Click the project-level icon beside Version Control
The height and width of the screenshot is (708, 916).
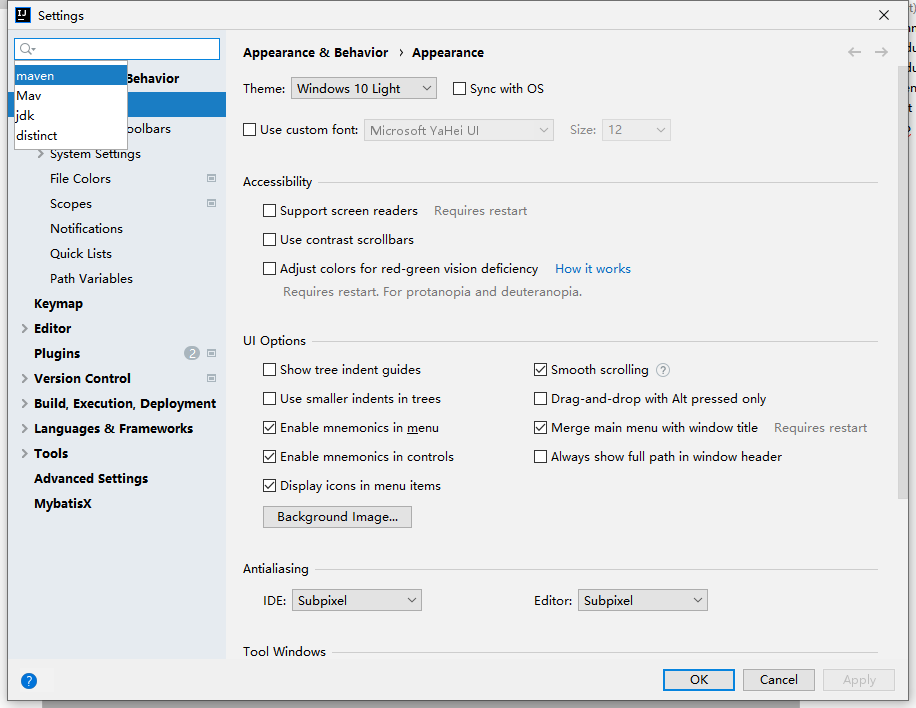211,378
